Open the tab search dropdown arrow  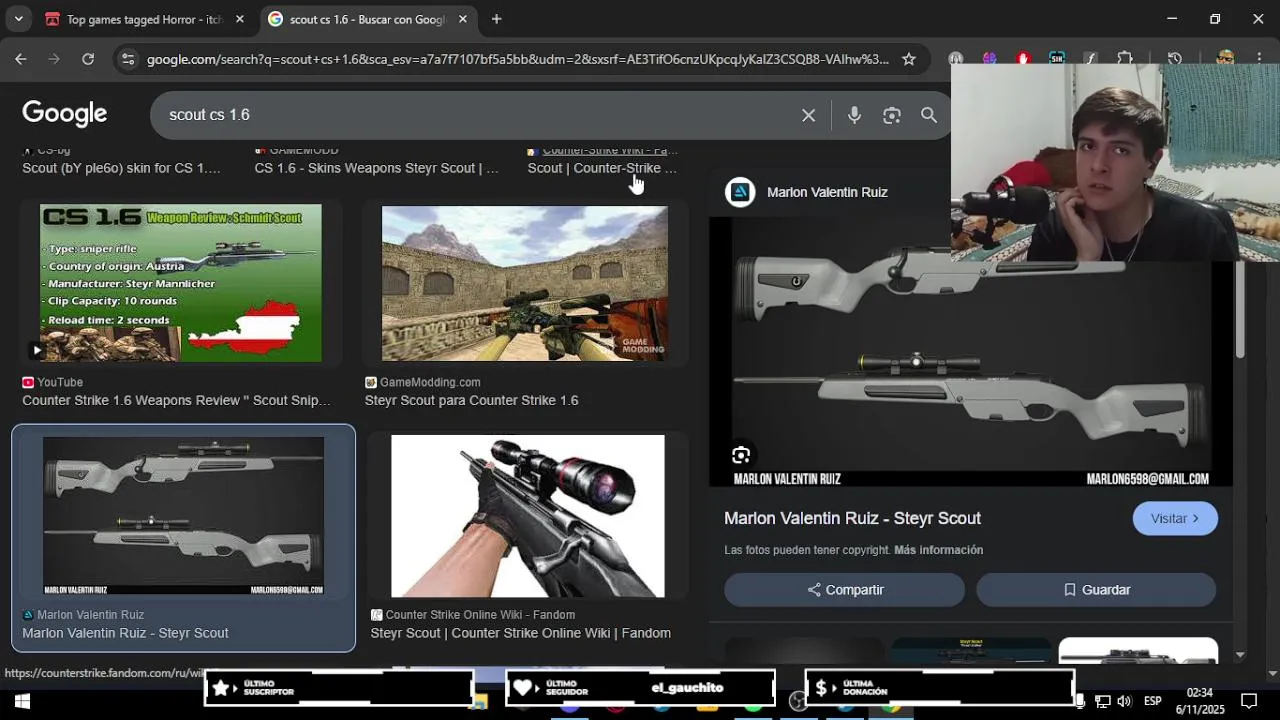[18, 19]
